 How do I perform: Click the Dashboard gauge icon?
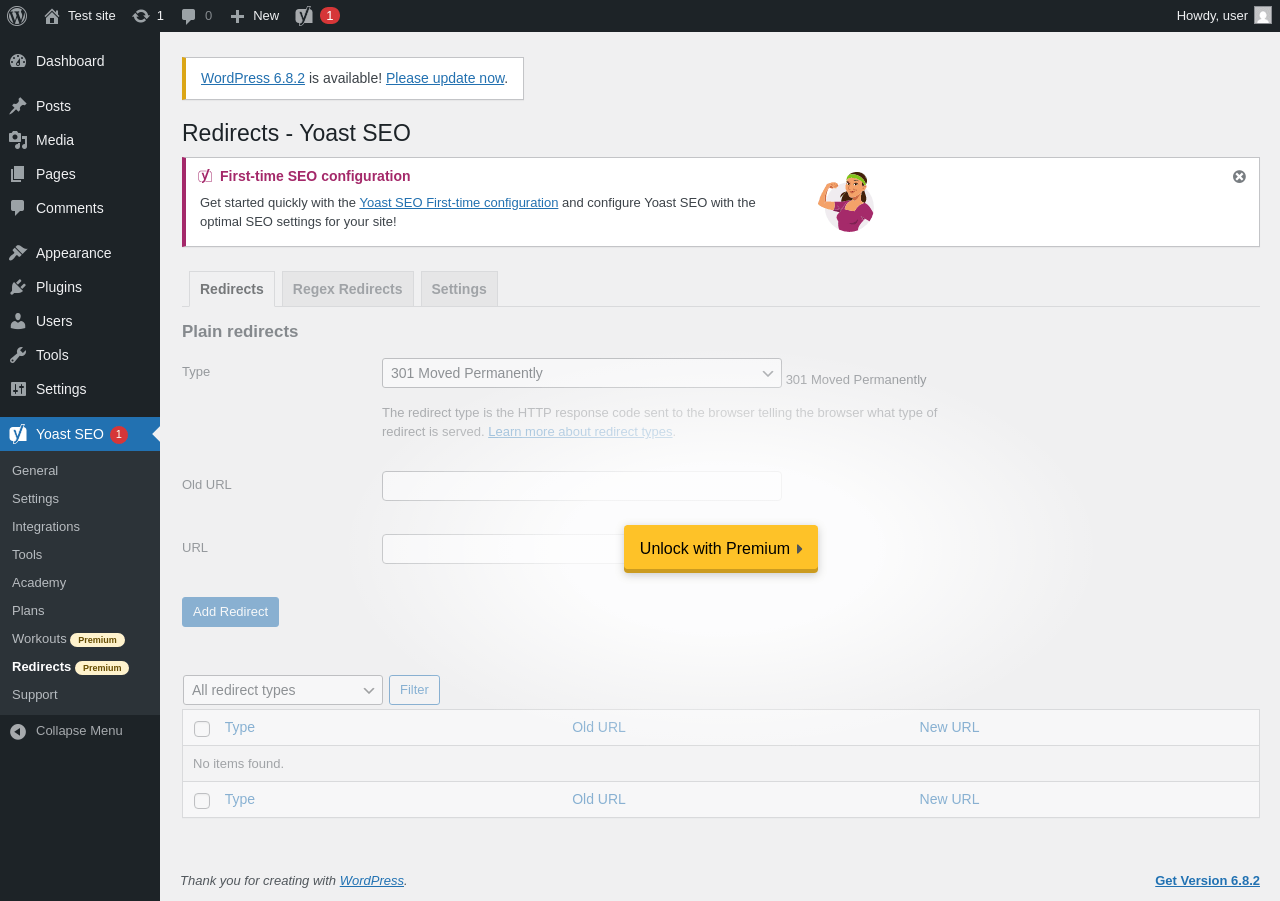pyautogui.click(x=18, y=61)
